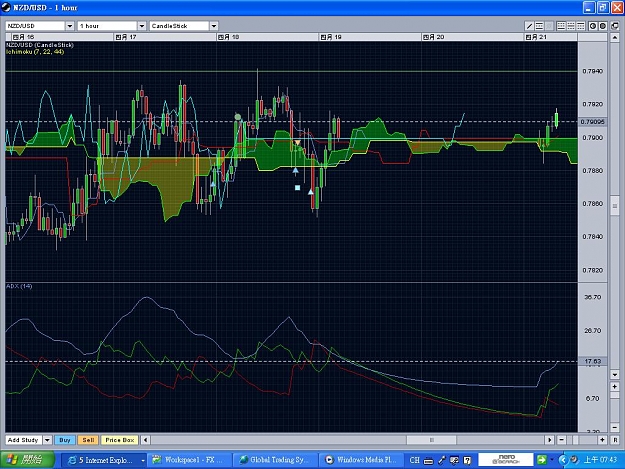Click the 四月 21 date label

(536, 37)
